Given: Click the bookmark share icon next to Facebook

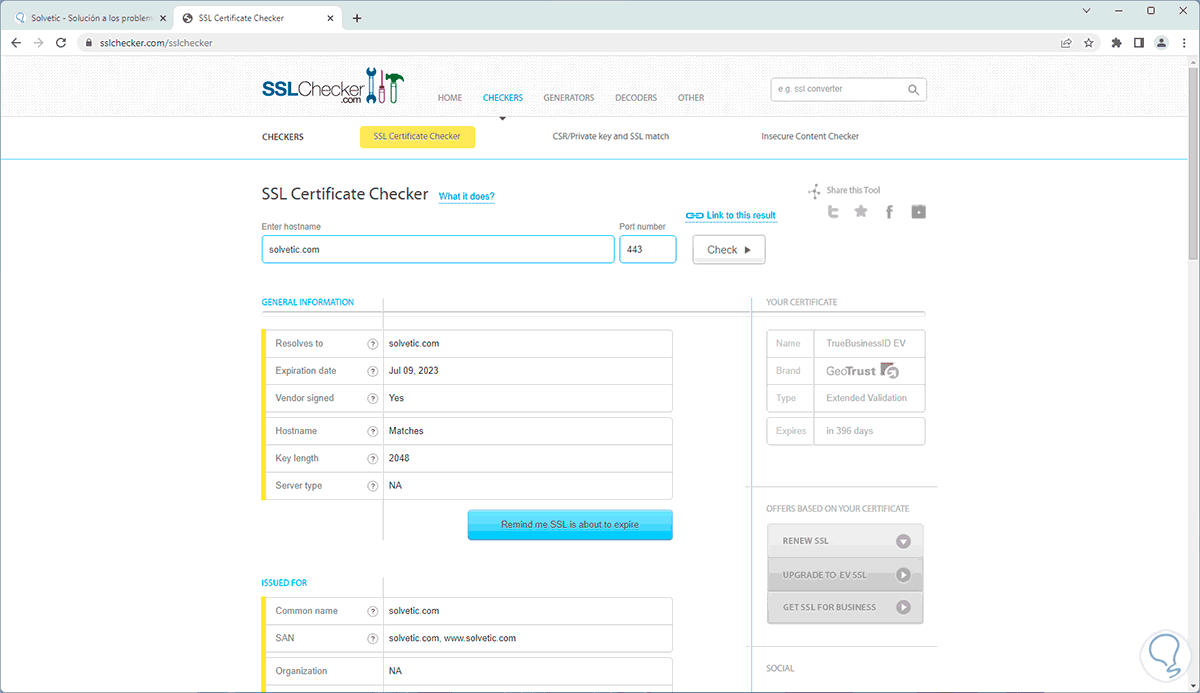Looking at the screenshot, I should (x=918, y=211).
